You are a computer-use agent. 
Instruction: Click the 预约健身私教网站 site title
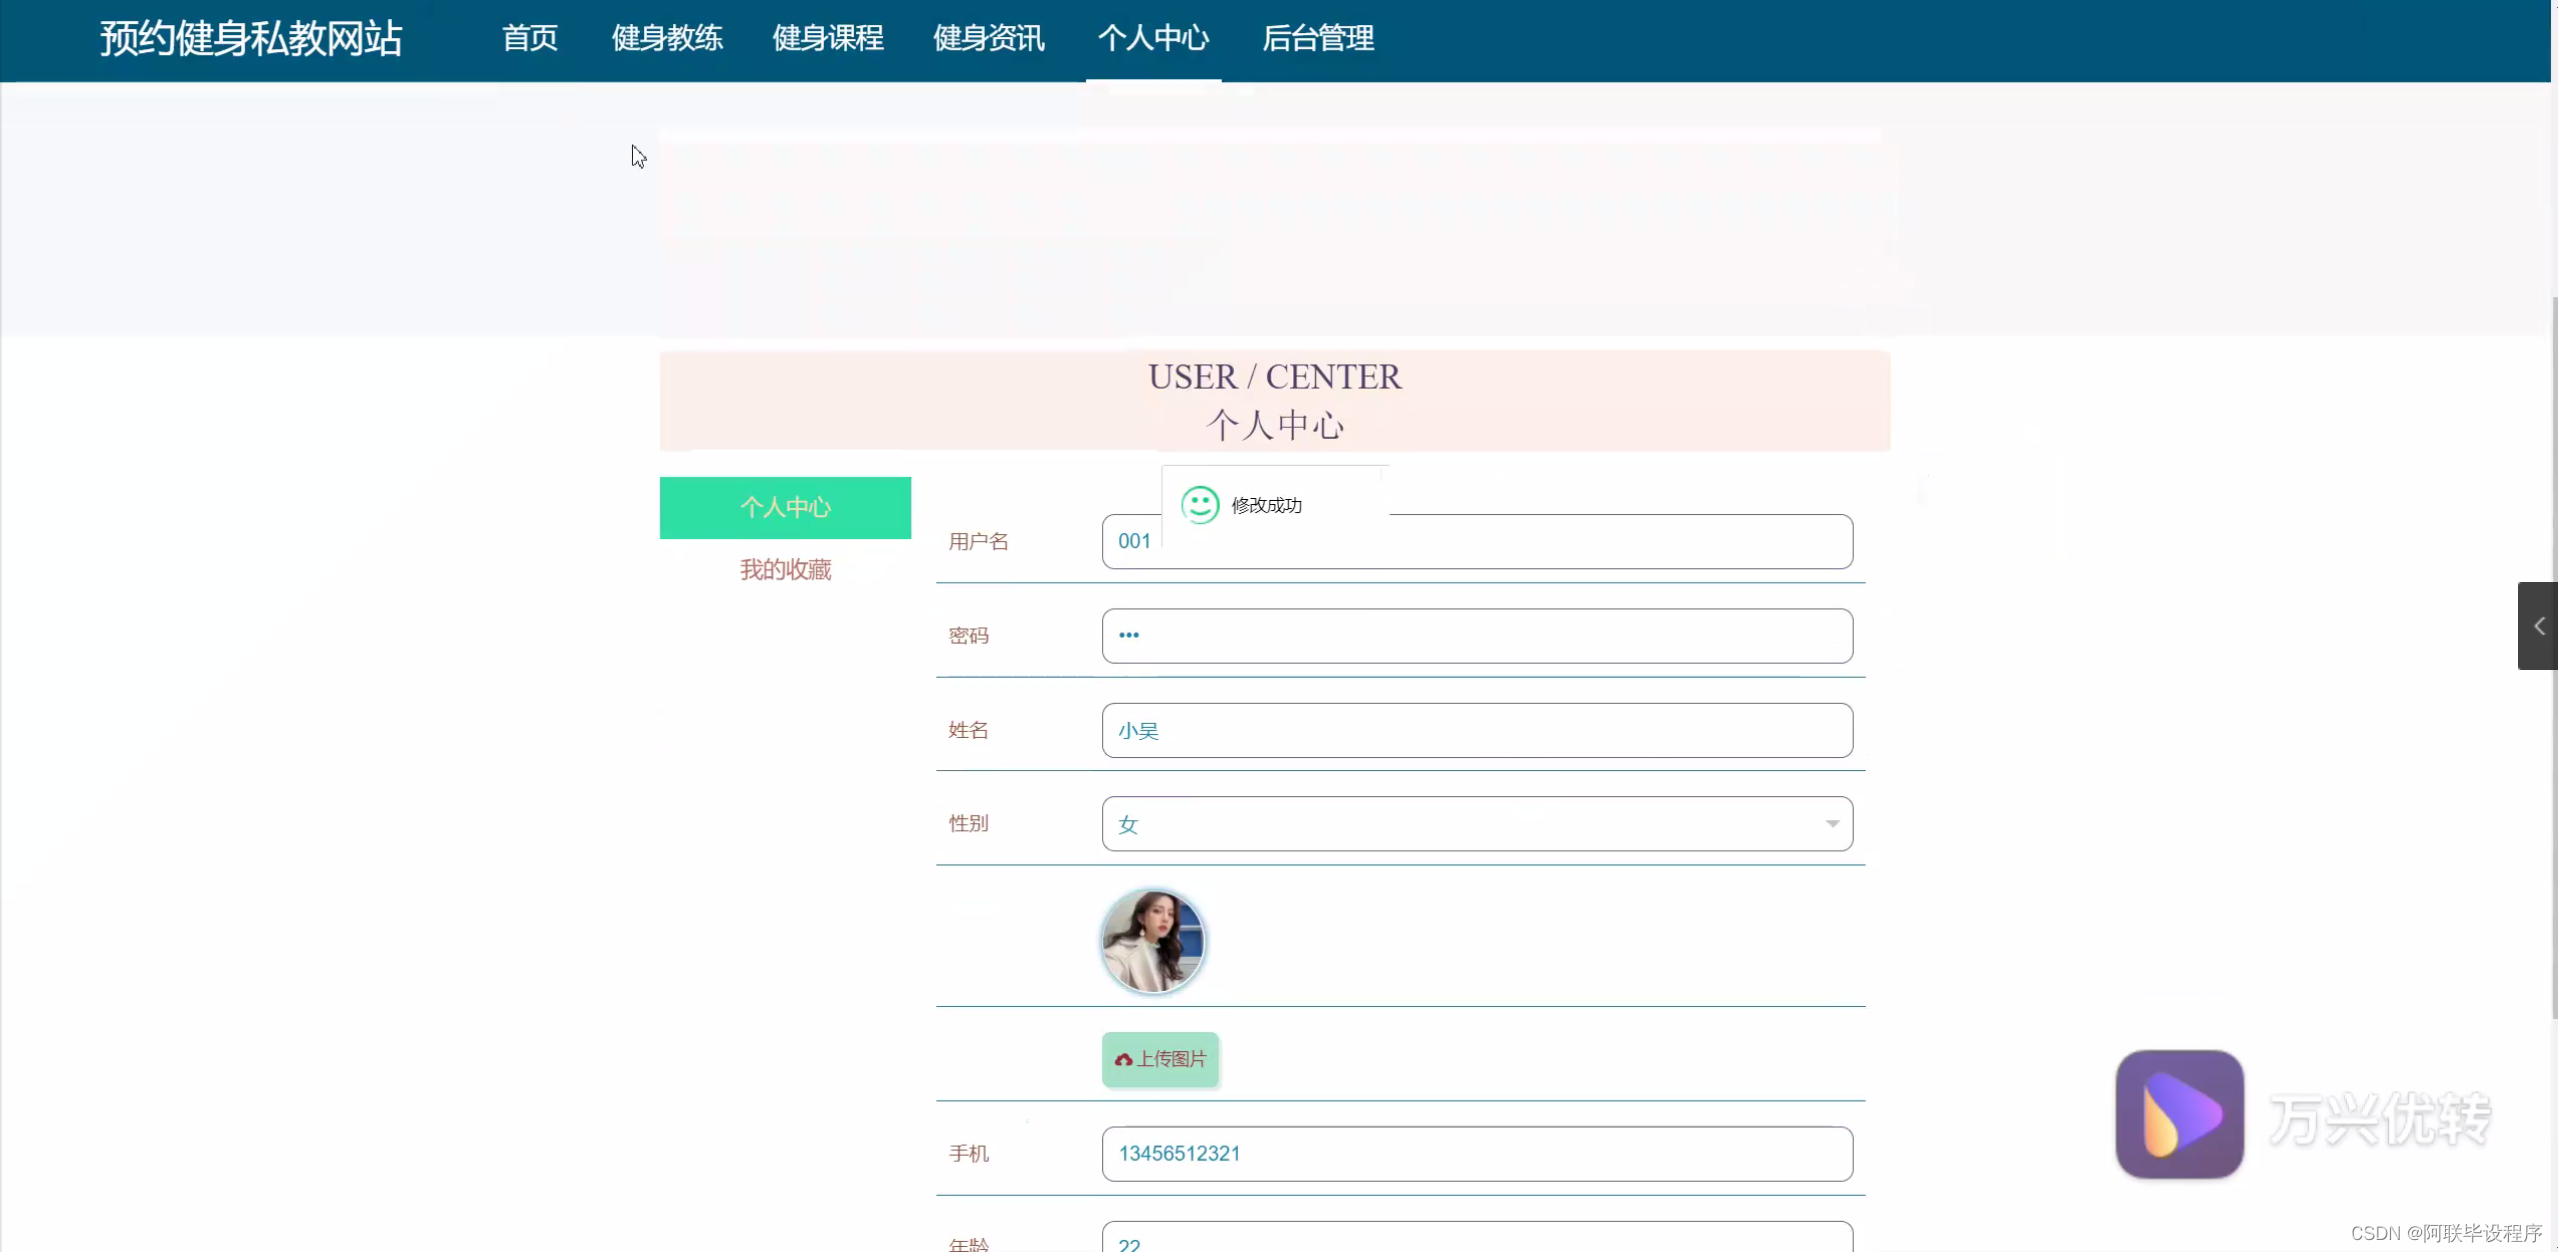pyautogui.click(x=249, y=38)
